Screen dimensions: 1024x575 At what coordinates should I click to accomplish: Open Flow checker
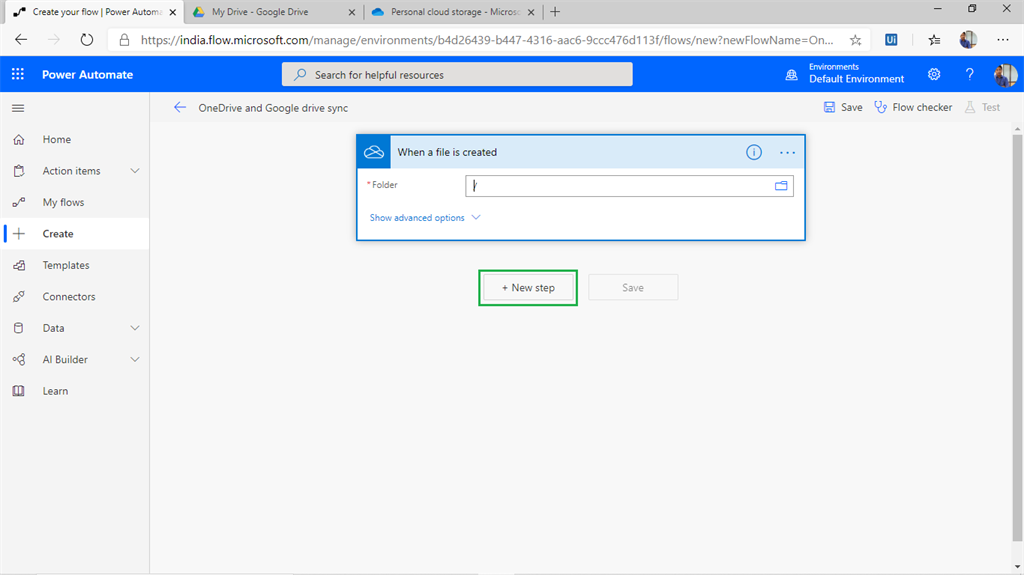[913, 107]
